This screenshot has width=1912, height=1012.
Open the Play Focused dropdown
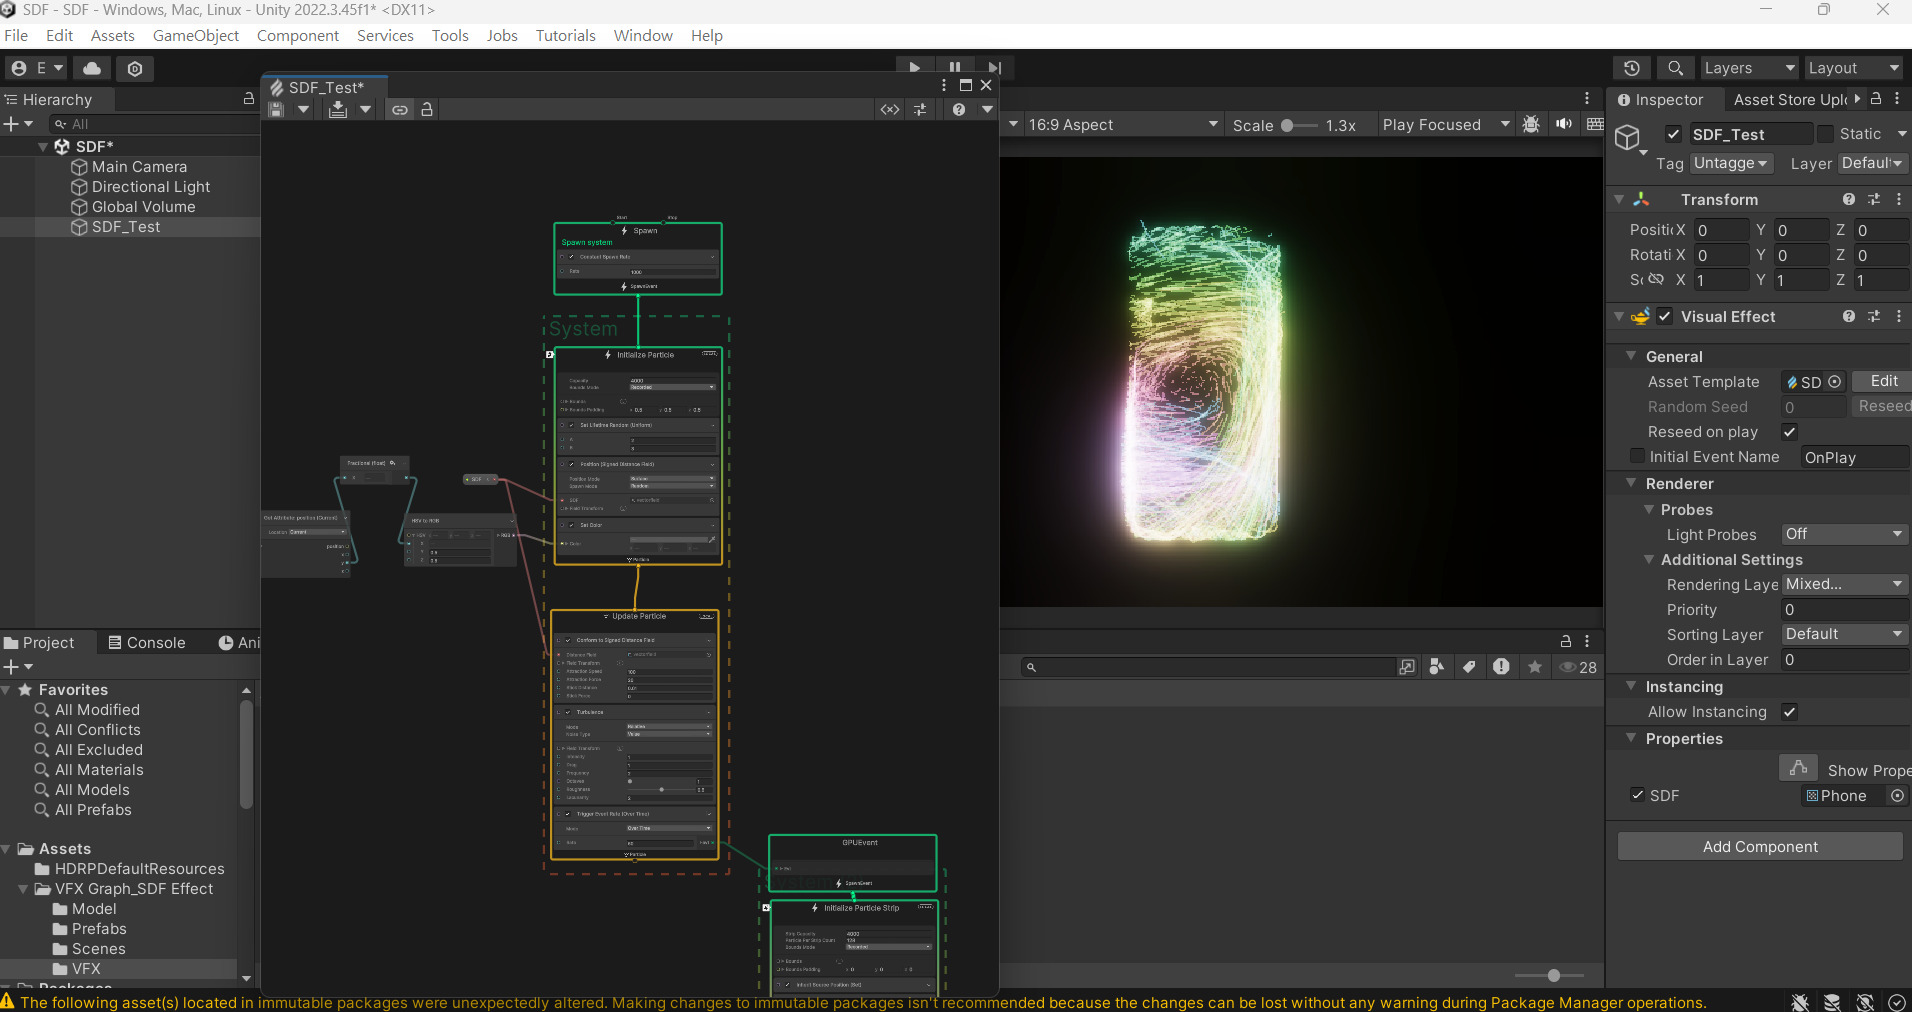pyautogui.click(x=1445, y=124)
